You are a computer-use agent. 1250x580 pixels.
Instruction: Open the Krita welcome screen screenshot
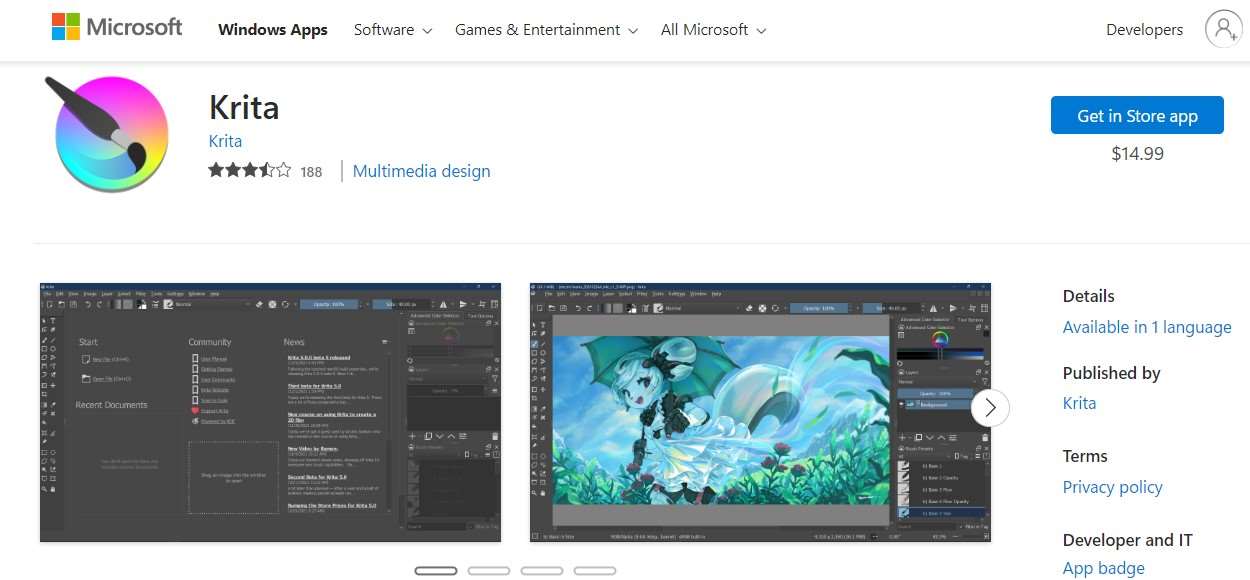[x=270, y=412]
